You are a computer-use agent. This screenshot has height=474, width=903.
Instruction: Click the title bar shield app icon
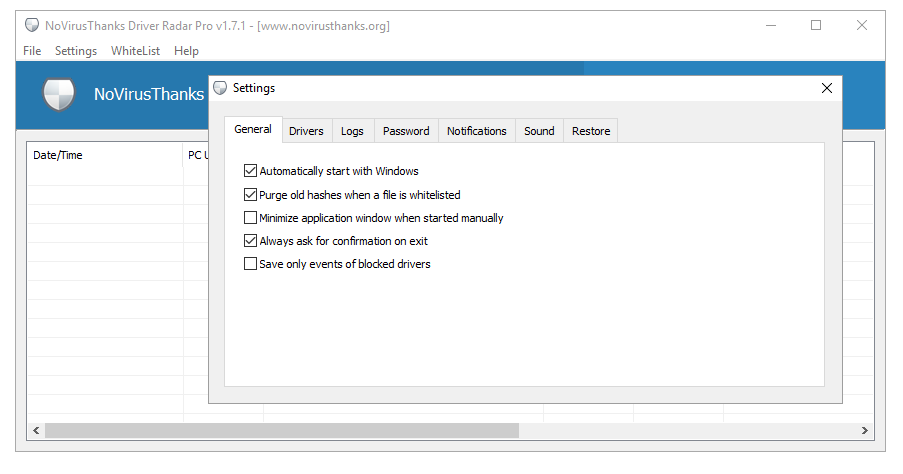tap(32, 25)
